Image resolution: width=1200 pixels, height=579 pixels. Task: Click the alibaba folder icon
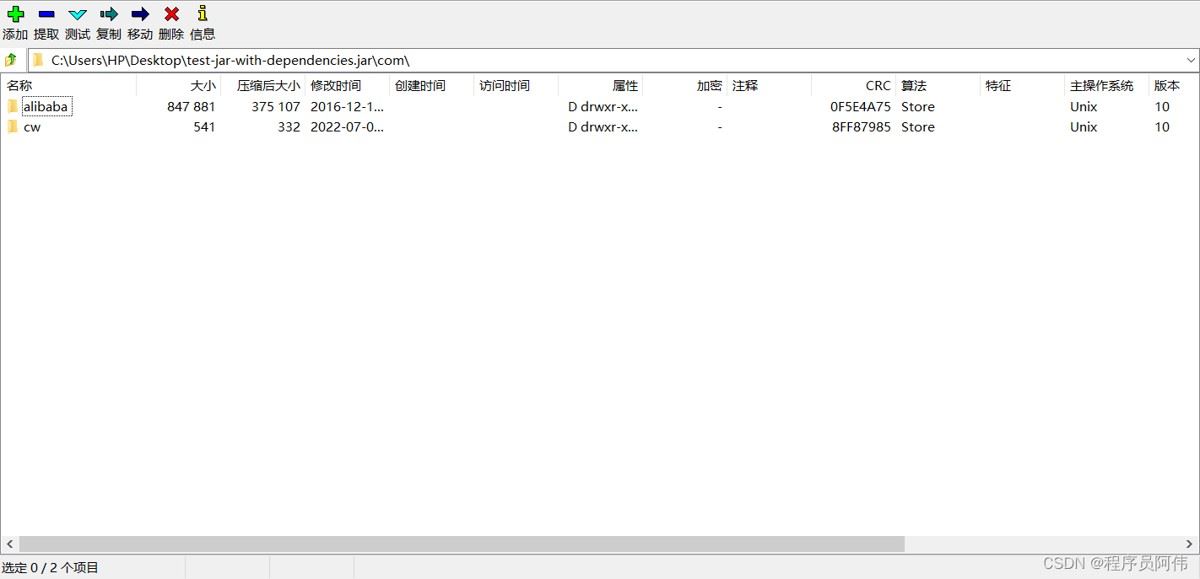coord(13,106)
